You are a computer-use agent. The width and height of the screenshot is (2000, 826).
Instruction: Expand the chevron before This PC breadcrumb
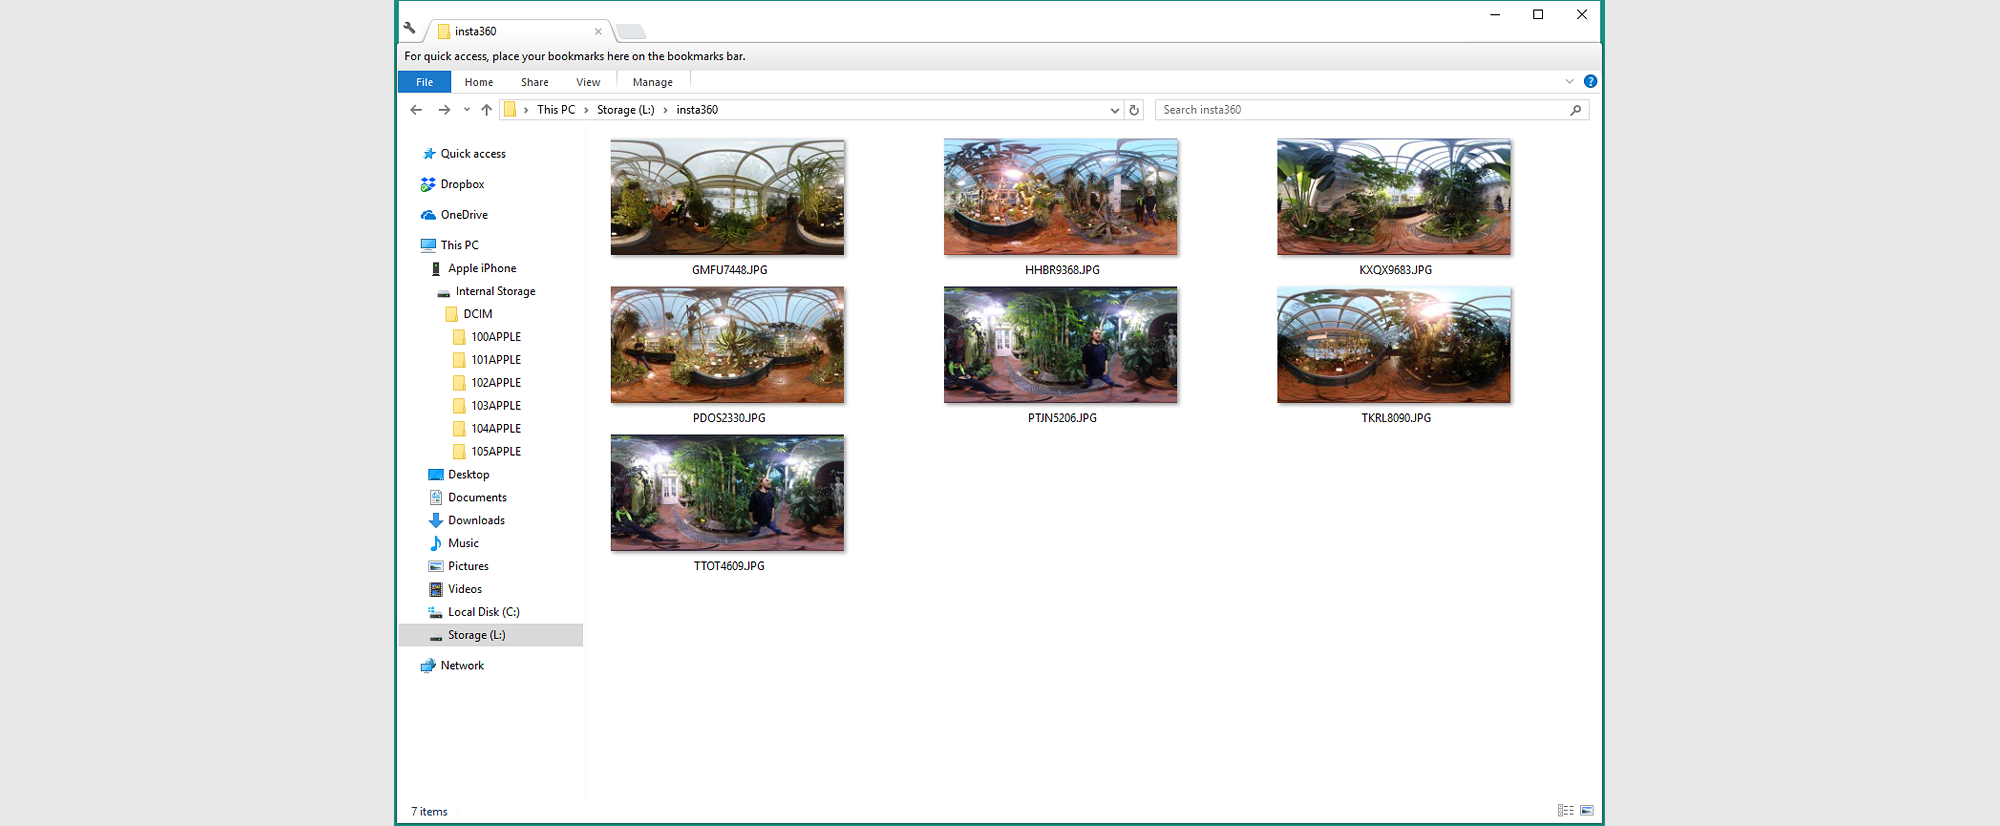[x=526, y=110]
